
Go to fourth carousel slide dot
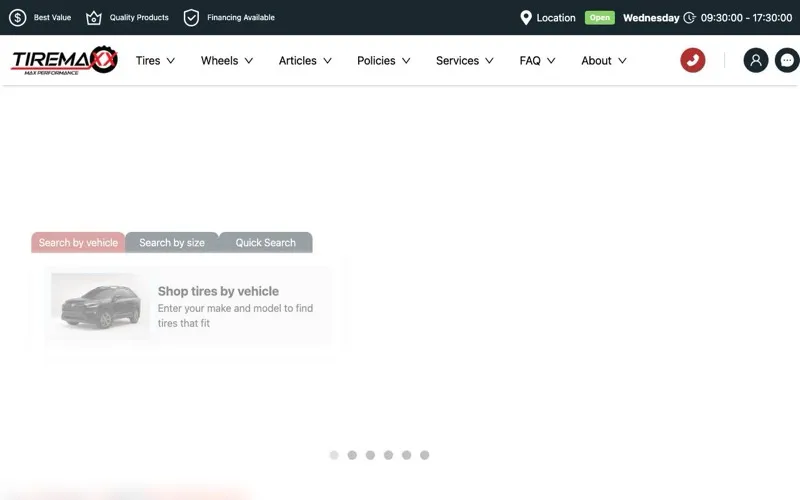point(388,455)
